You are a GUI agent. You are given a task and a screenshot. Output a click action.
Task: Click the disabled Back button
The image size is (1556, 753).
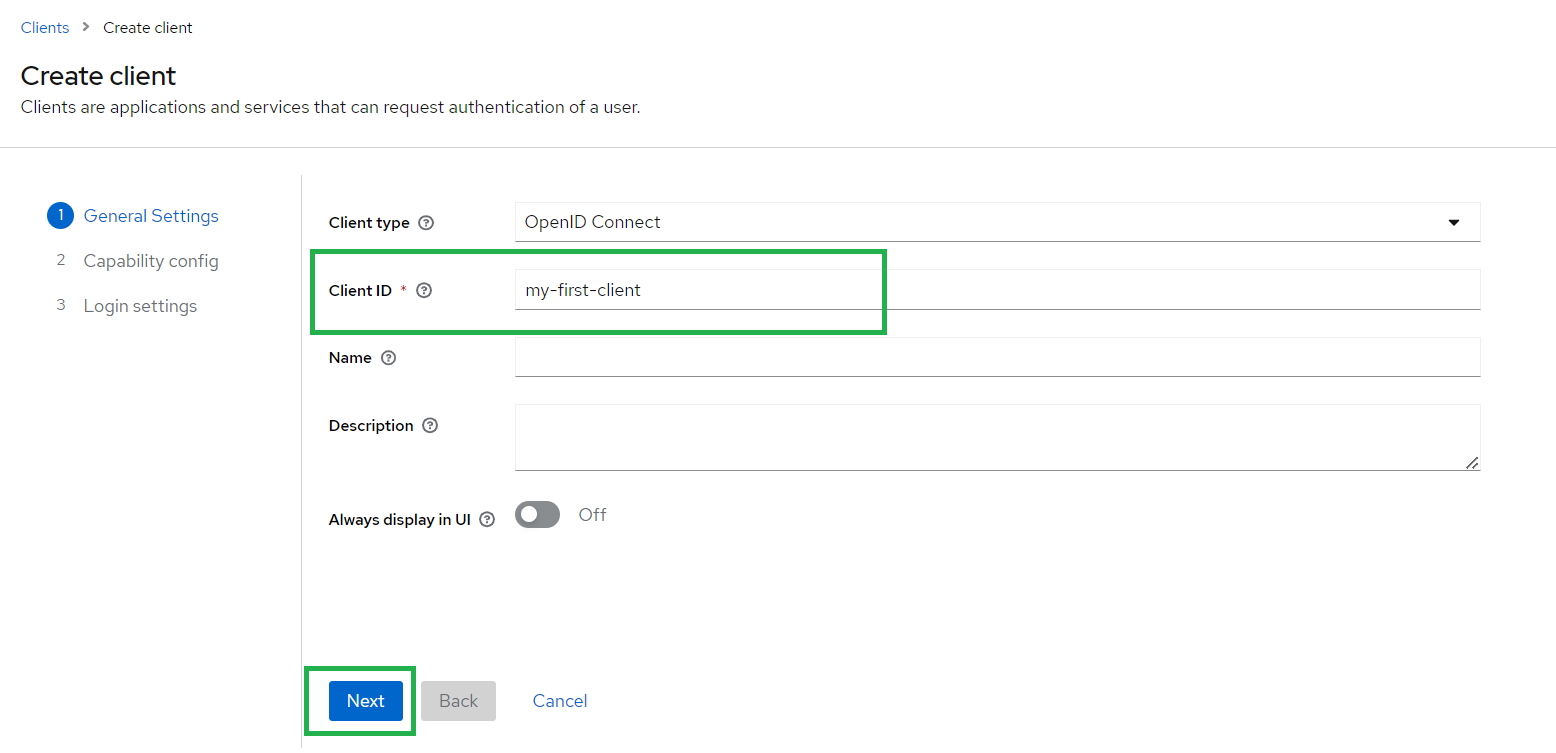(459, 701)
